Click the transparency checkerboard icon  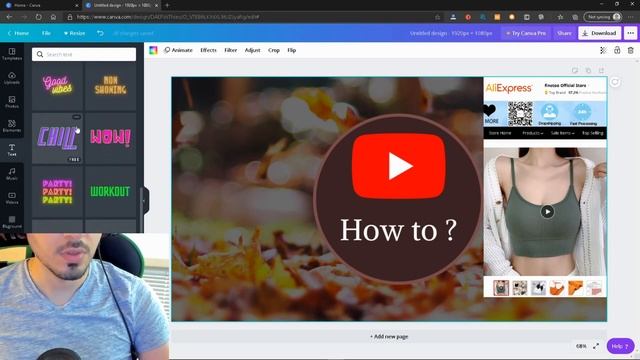(x=603, y=50)
